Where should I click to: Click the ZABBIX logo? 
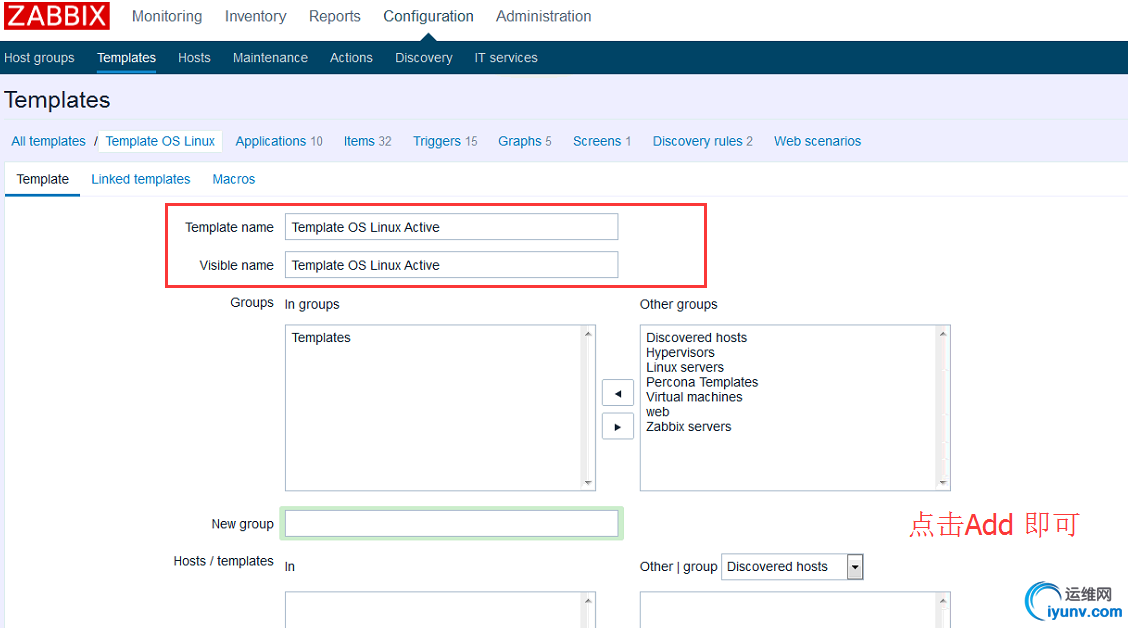coord(57,16)
